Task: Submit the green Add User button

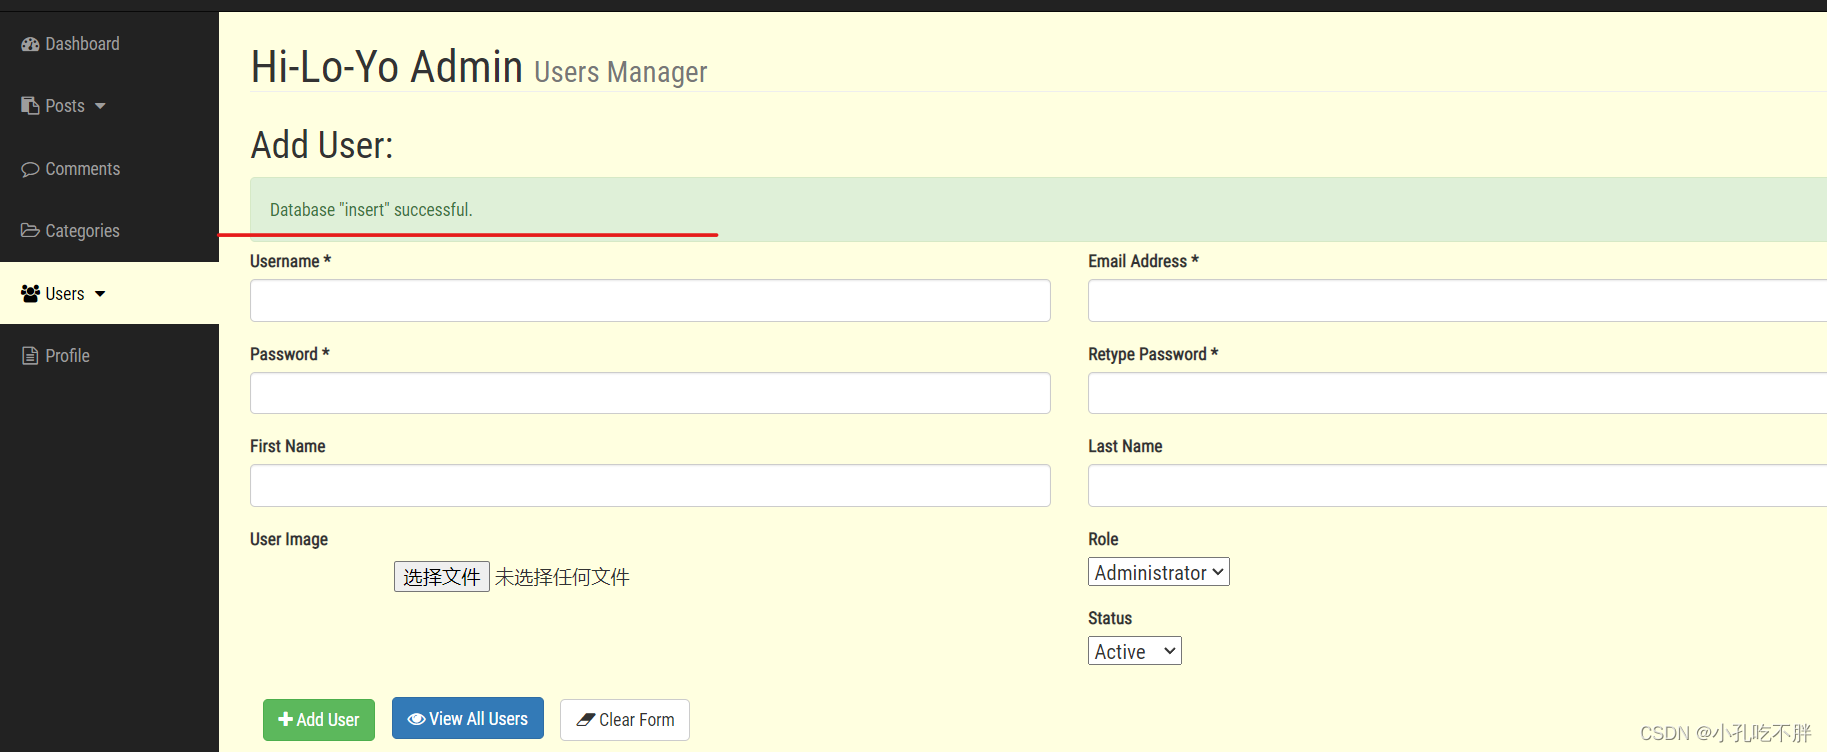Action: click(319, 720)
